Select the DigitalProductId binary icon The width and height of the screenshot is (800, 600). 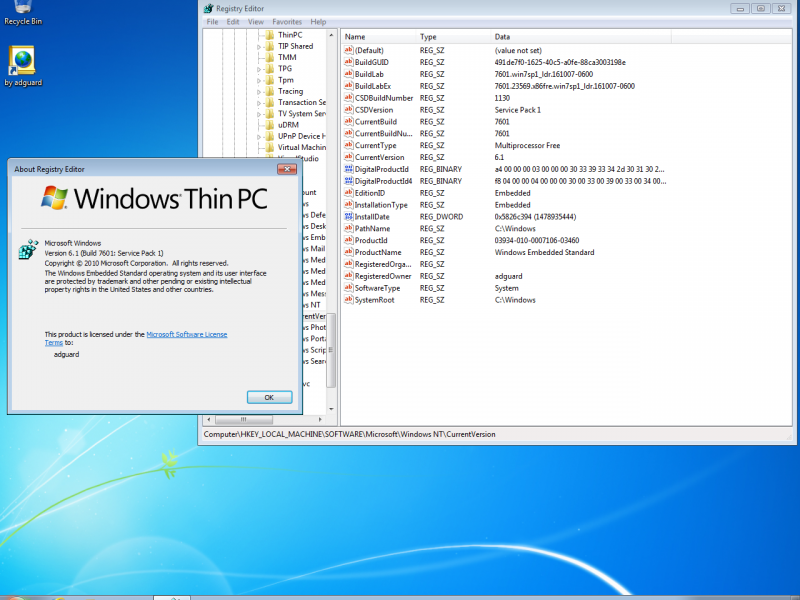pyautogui.click(x=348, y=169)
